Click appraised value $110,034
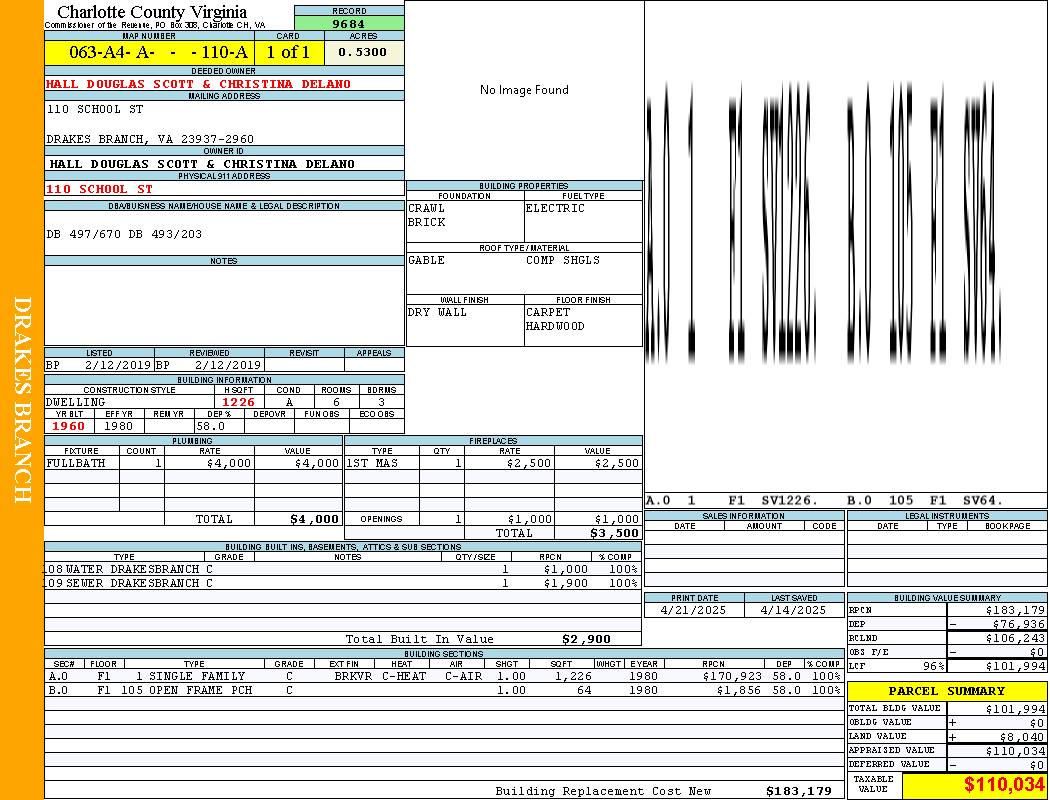The image size is (1050, 800). pyautogui.click(x=1015, y=751)
